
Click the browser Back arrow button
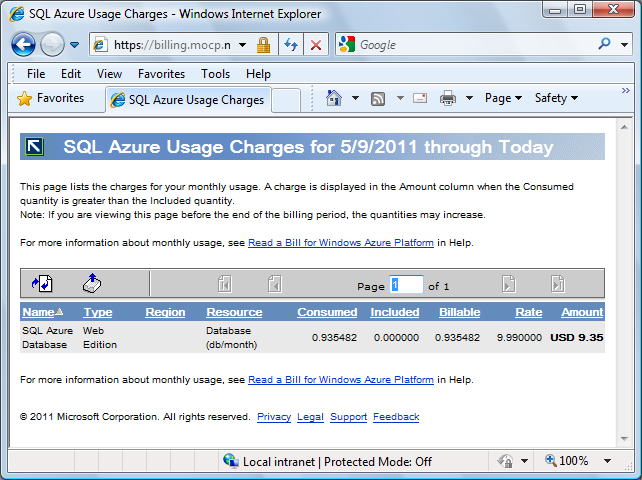click(x=24, y=45)
